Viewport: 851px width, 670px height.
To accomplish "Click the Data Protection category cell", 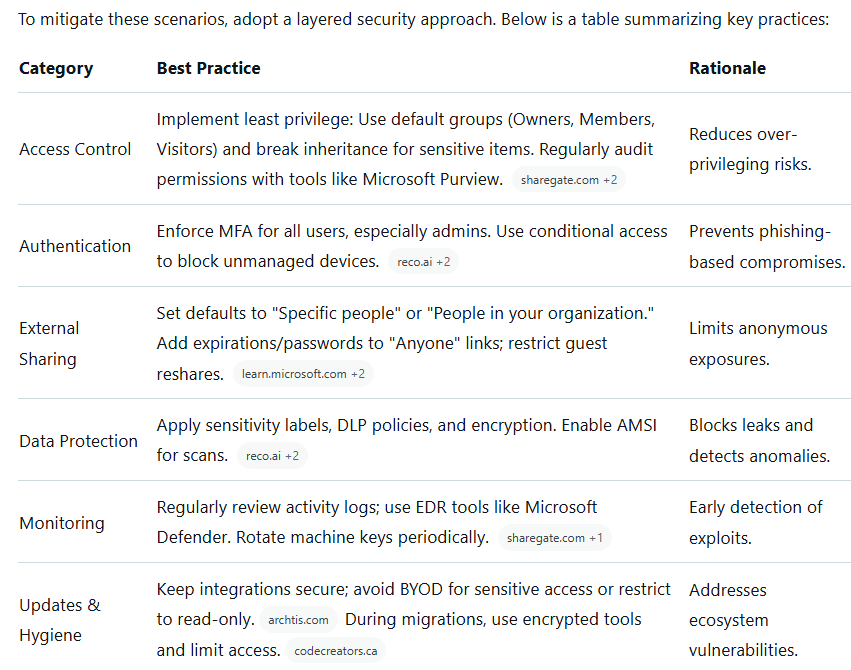I will [78, 441].
